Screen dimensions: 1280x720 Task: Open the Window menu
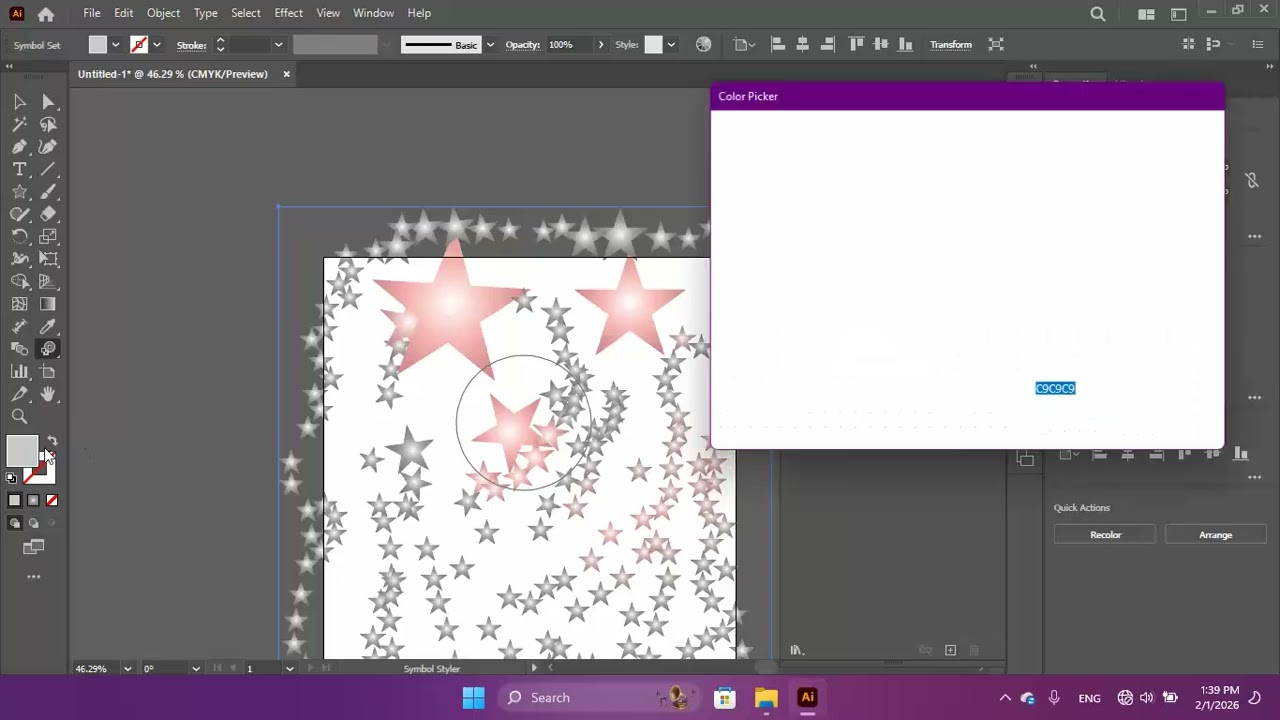[x=373, y=13]
